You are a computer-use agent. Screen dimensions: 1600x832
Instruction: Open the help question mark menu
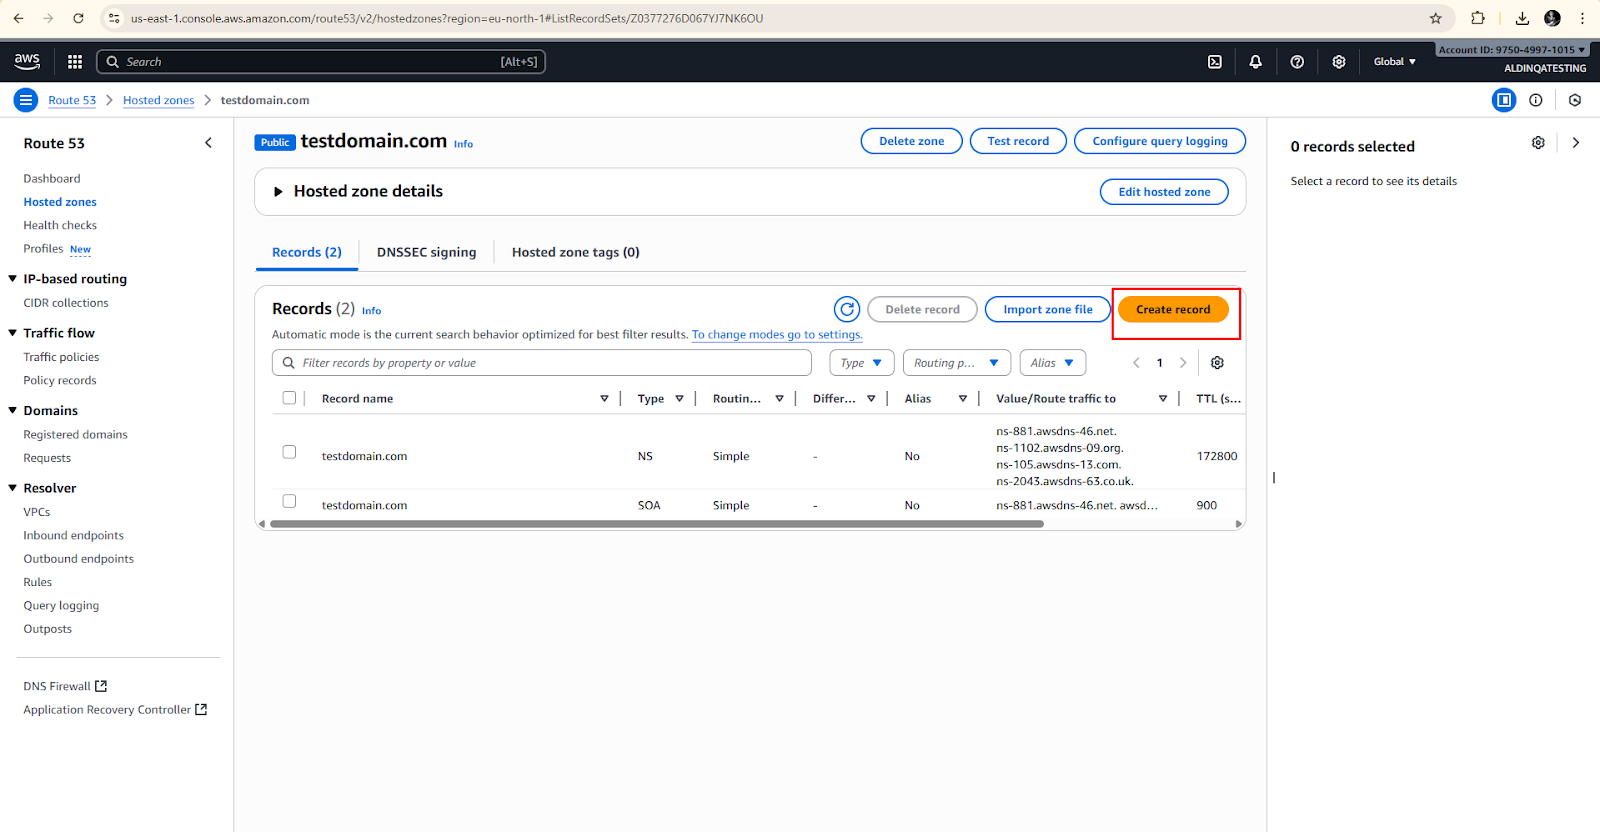(x=1297, y=62)
